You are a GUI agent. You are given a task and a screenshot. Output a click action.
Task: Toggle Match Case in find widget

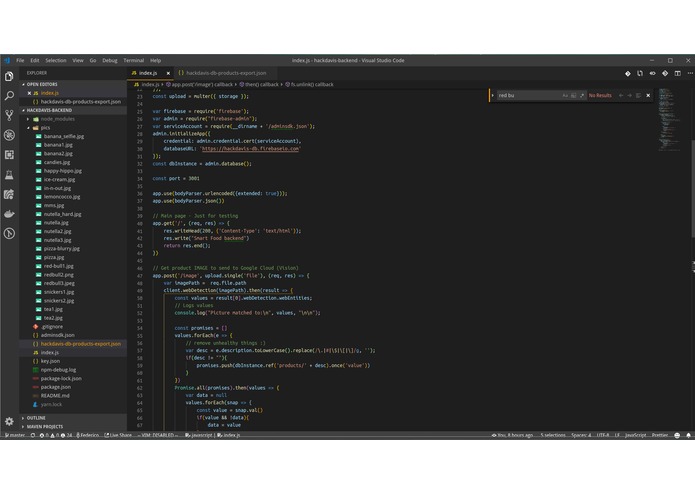tap(565, 95)
